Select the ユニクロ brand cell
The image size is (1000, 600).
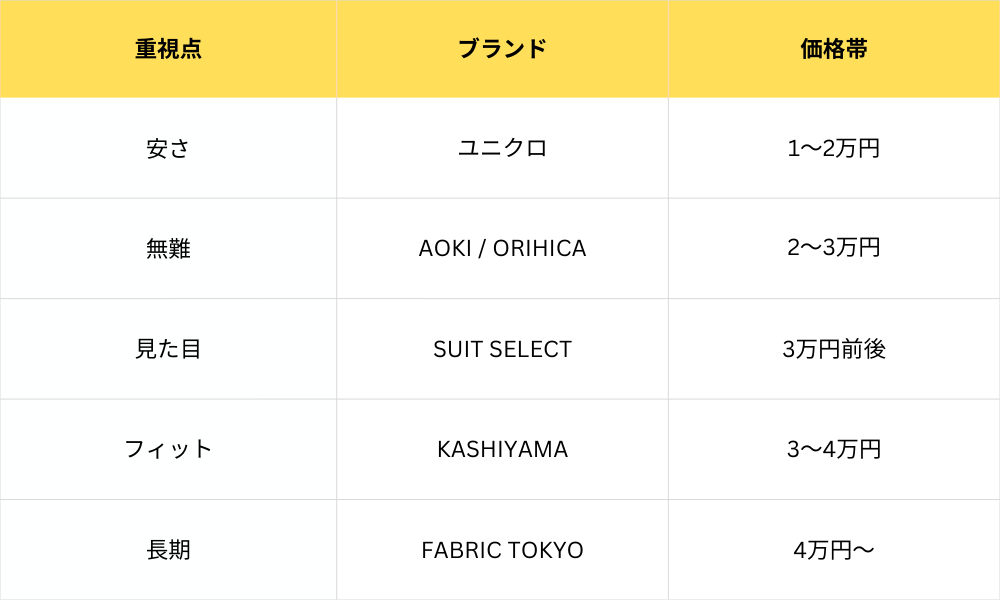[x=502, y=148]
